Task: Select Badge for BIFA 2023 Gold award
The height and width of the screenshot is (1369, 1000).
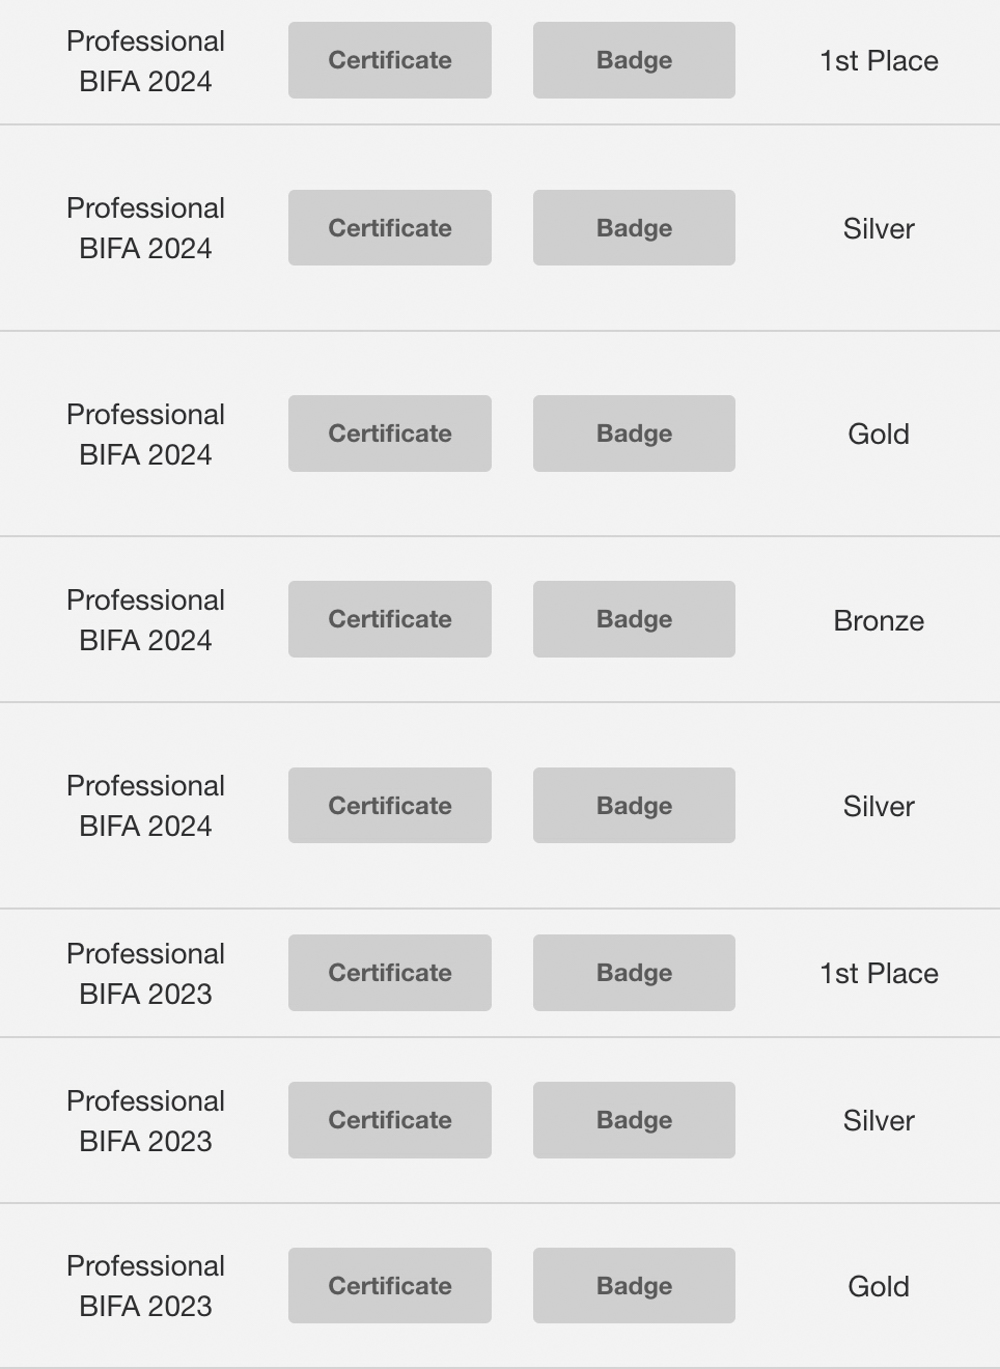Action: 633,1285
